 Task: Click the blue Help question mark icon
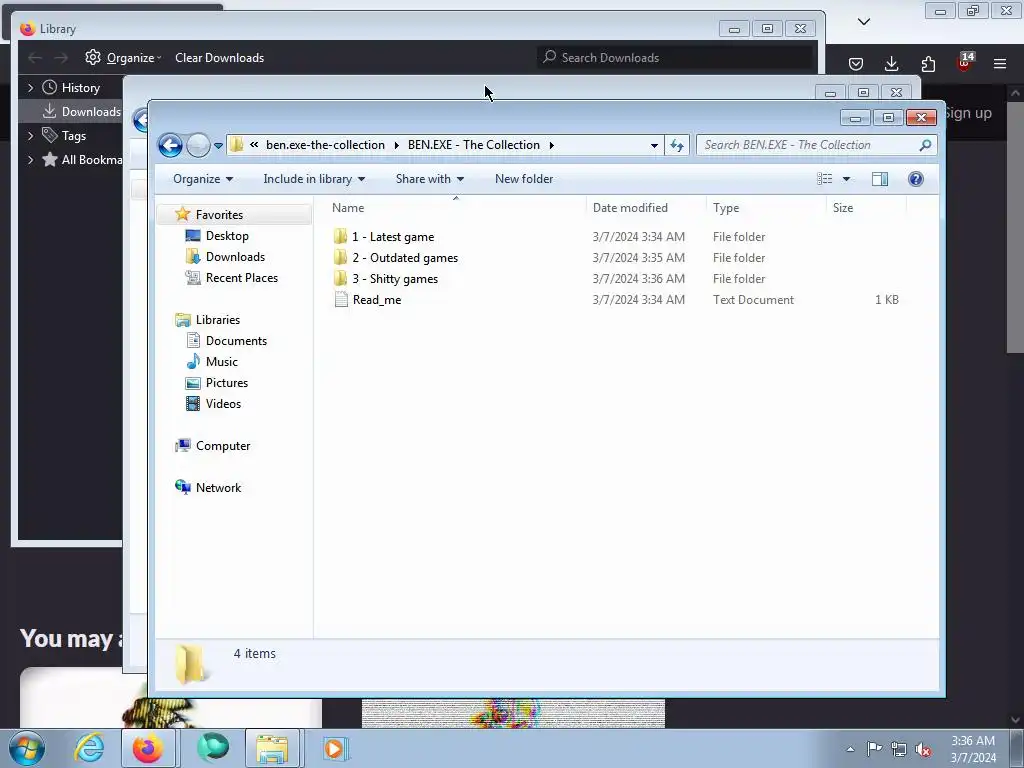click(x=916, y=179)
